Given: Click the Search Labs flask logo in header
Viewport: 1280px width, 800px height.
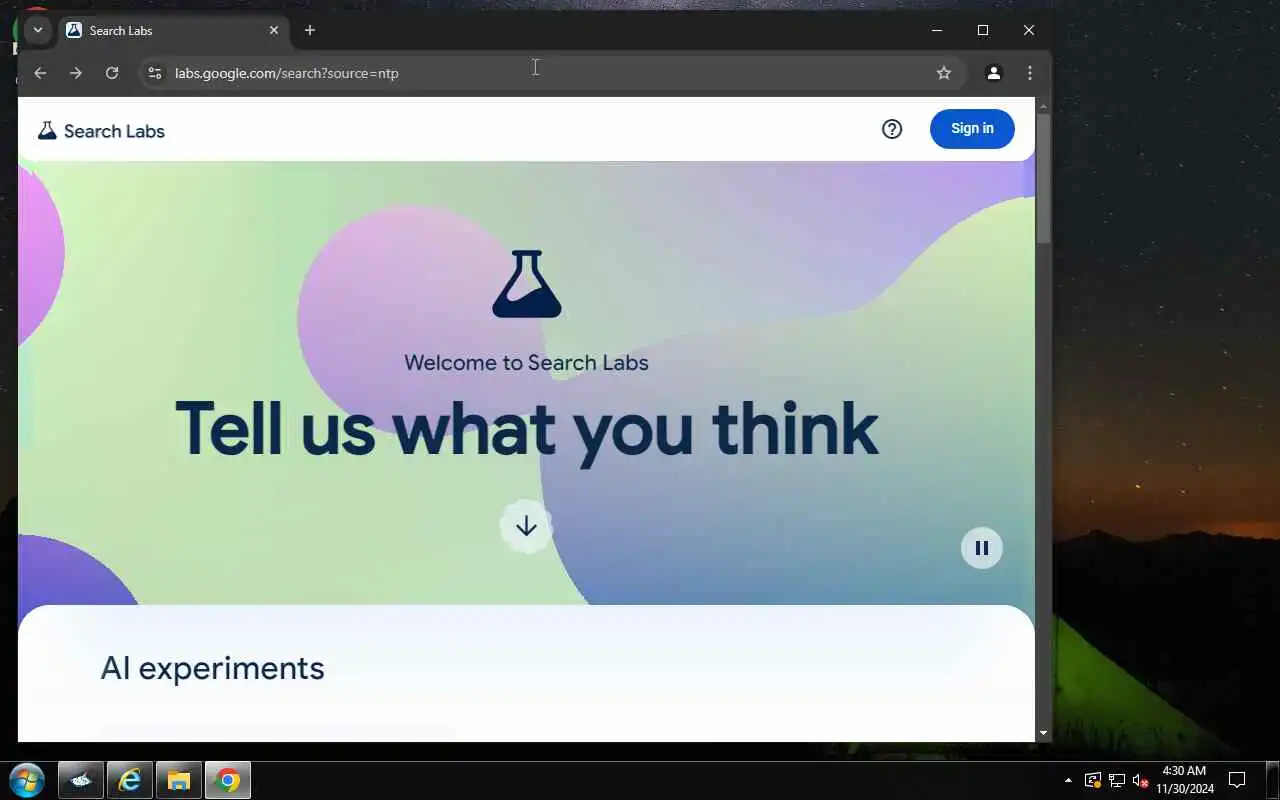Looking at the screenshot, I should pyautogui.click(x=47, y=131).
